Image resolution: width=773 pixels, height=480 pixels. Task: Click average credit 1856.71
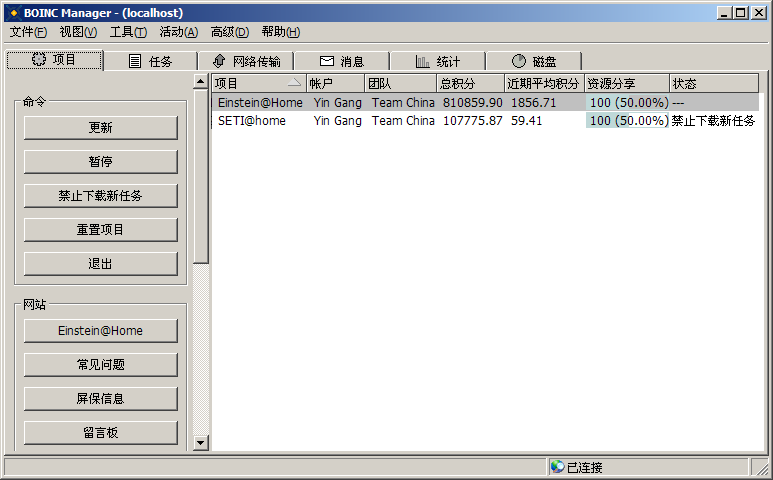[x=533, y=103]
